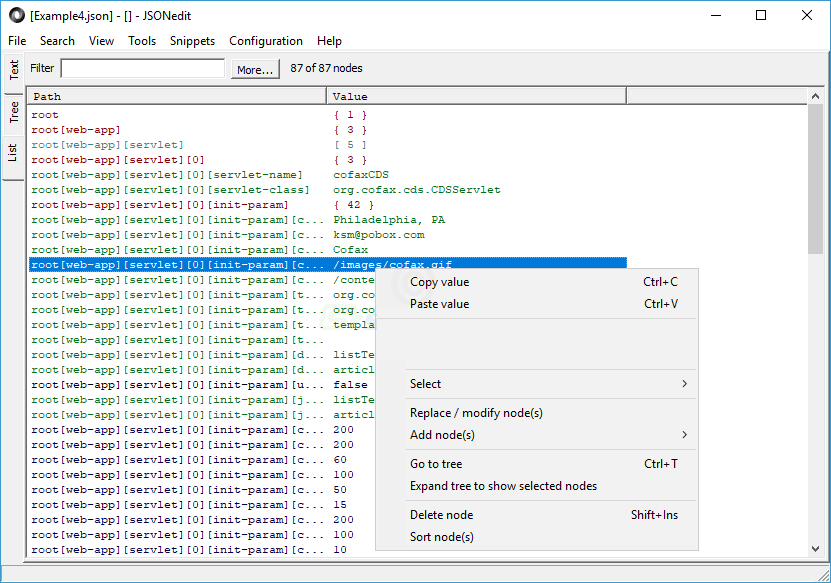Click the Path column header
This screenshot has width=831, height=583.
coord(178,96)
